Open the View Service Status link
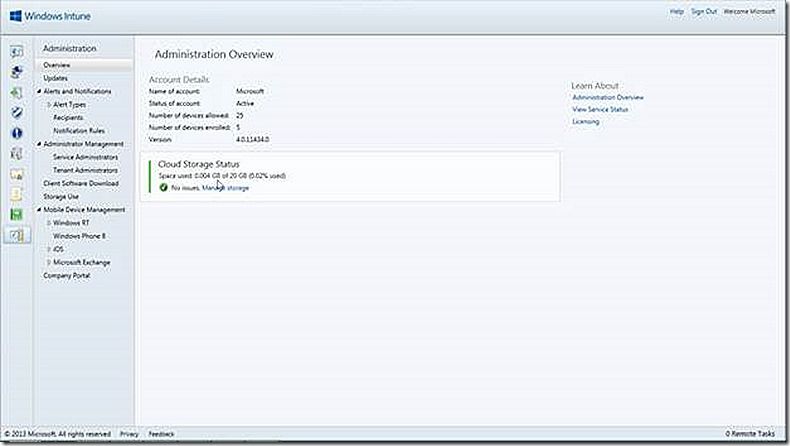 click(x=600, y=109)
